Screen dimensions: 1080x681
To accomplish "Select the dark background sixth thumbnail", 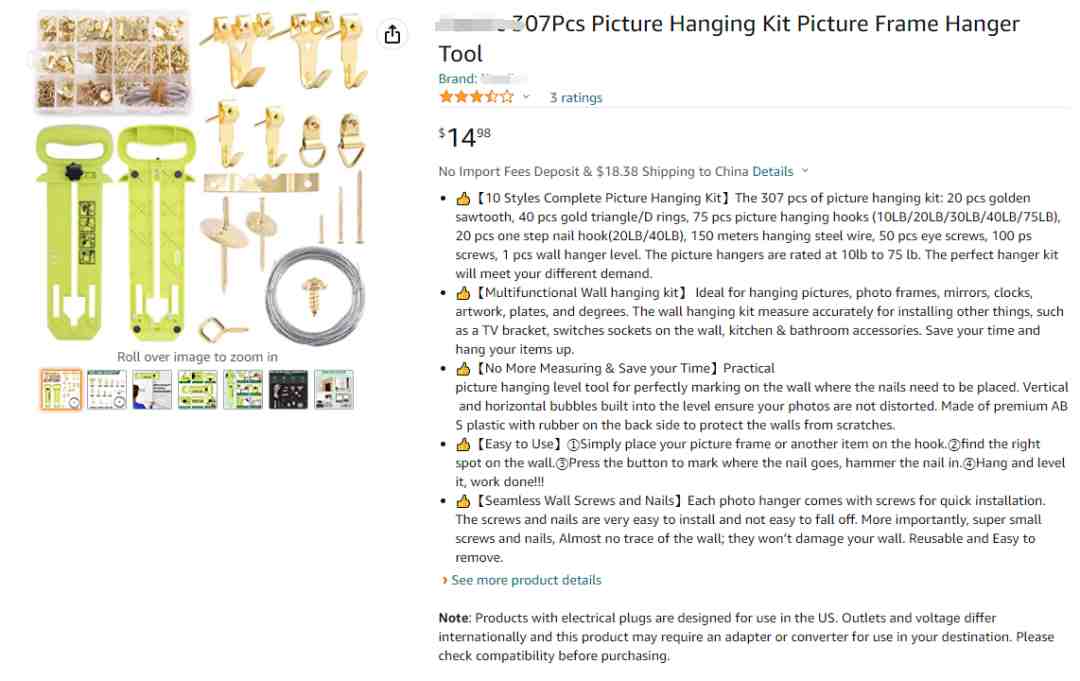I will 288,389.
